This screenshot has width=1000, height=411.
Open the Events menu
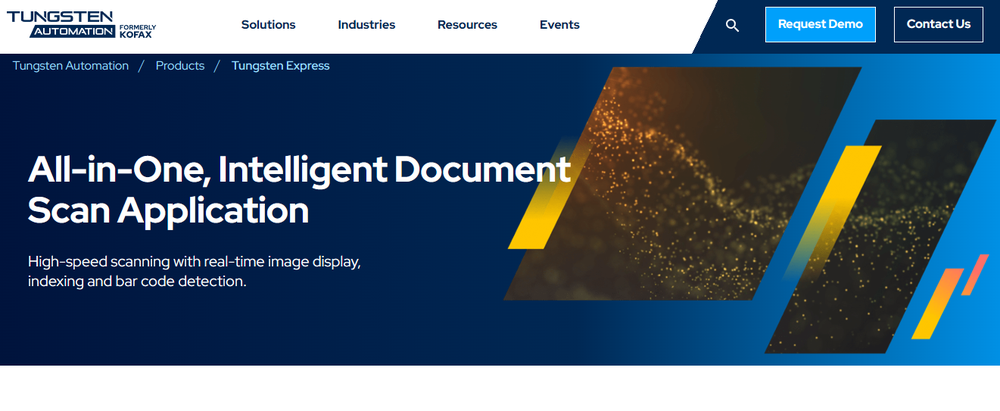(x=560, y=25)
